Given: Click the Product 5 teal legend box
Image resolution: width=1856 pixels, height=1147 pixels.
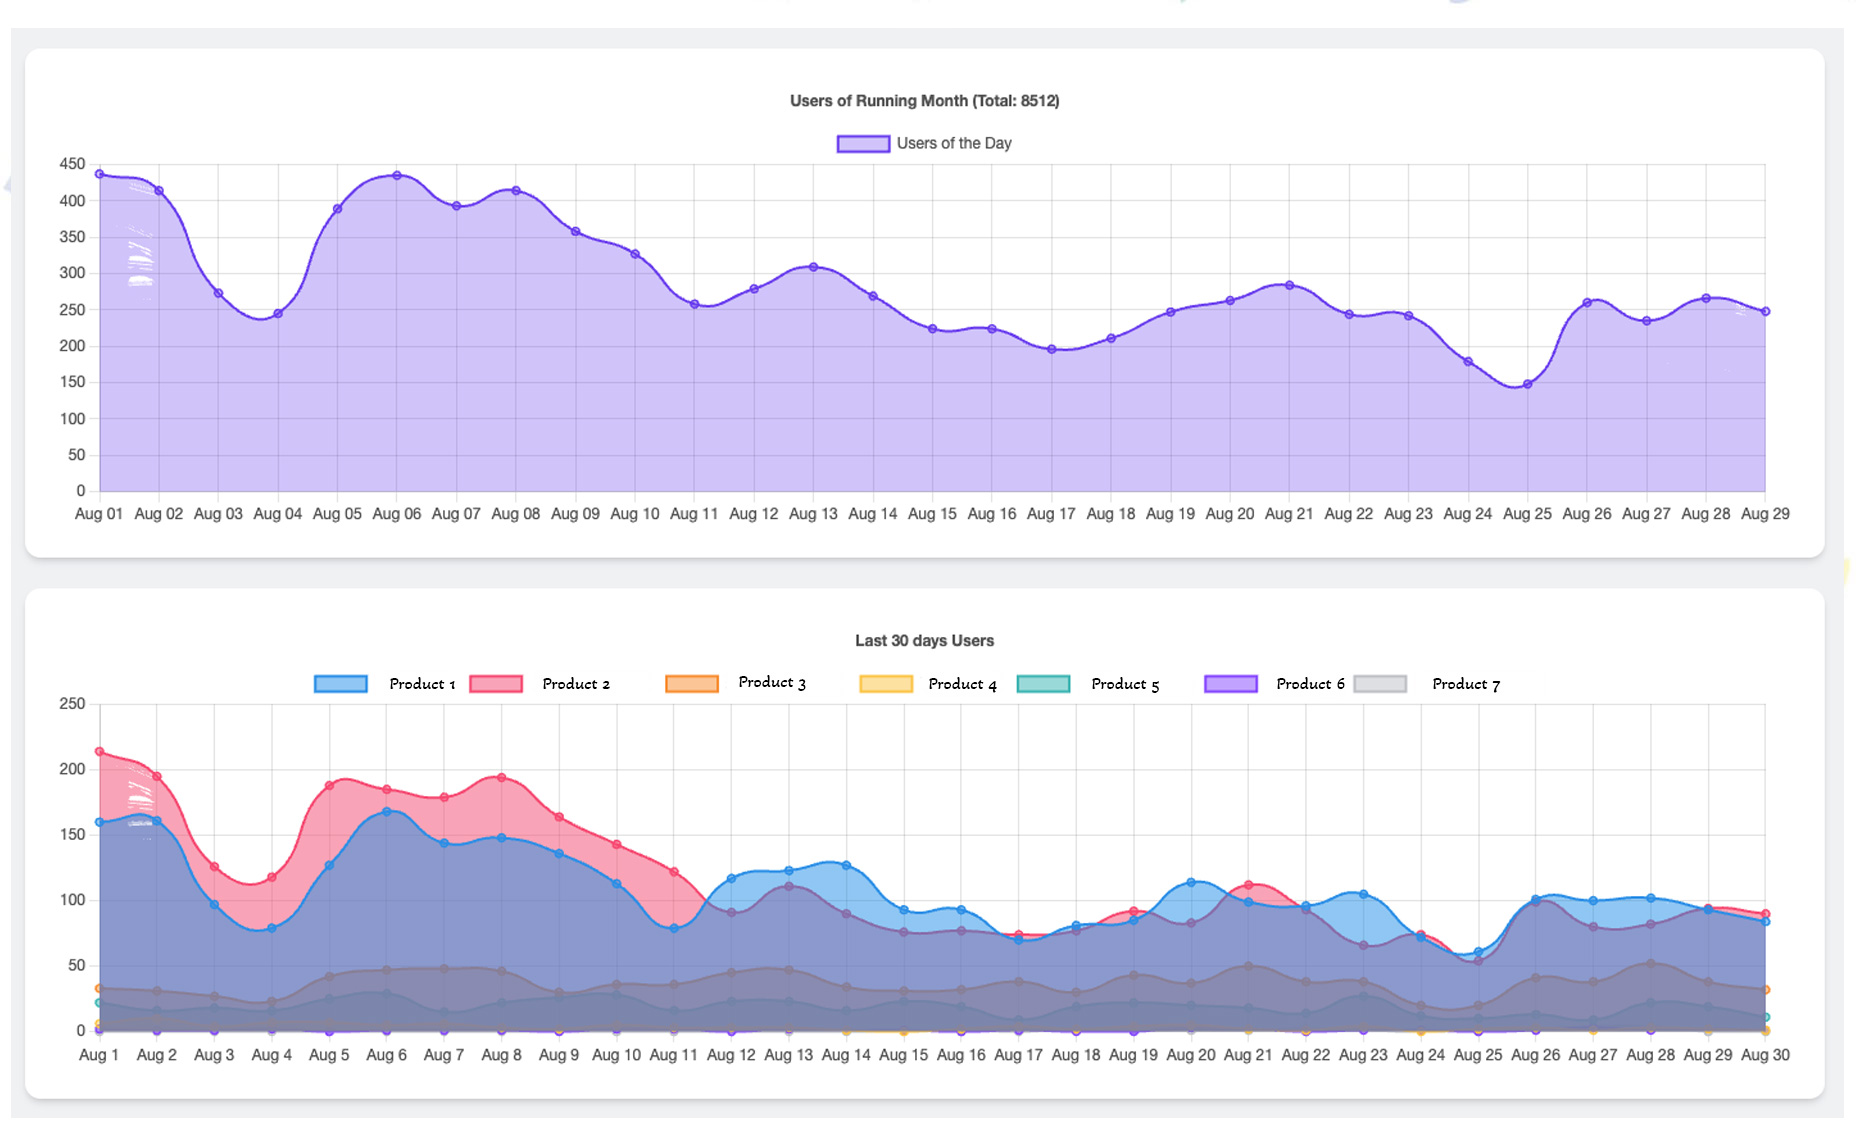Looking at the screenshot, I should click(1043, 684).
